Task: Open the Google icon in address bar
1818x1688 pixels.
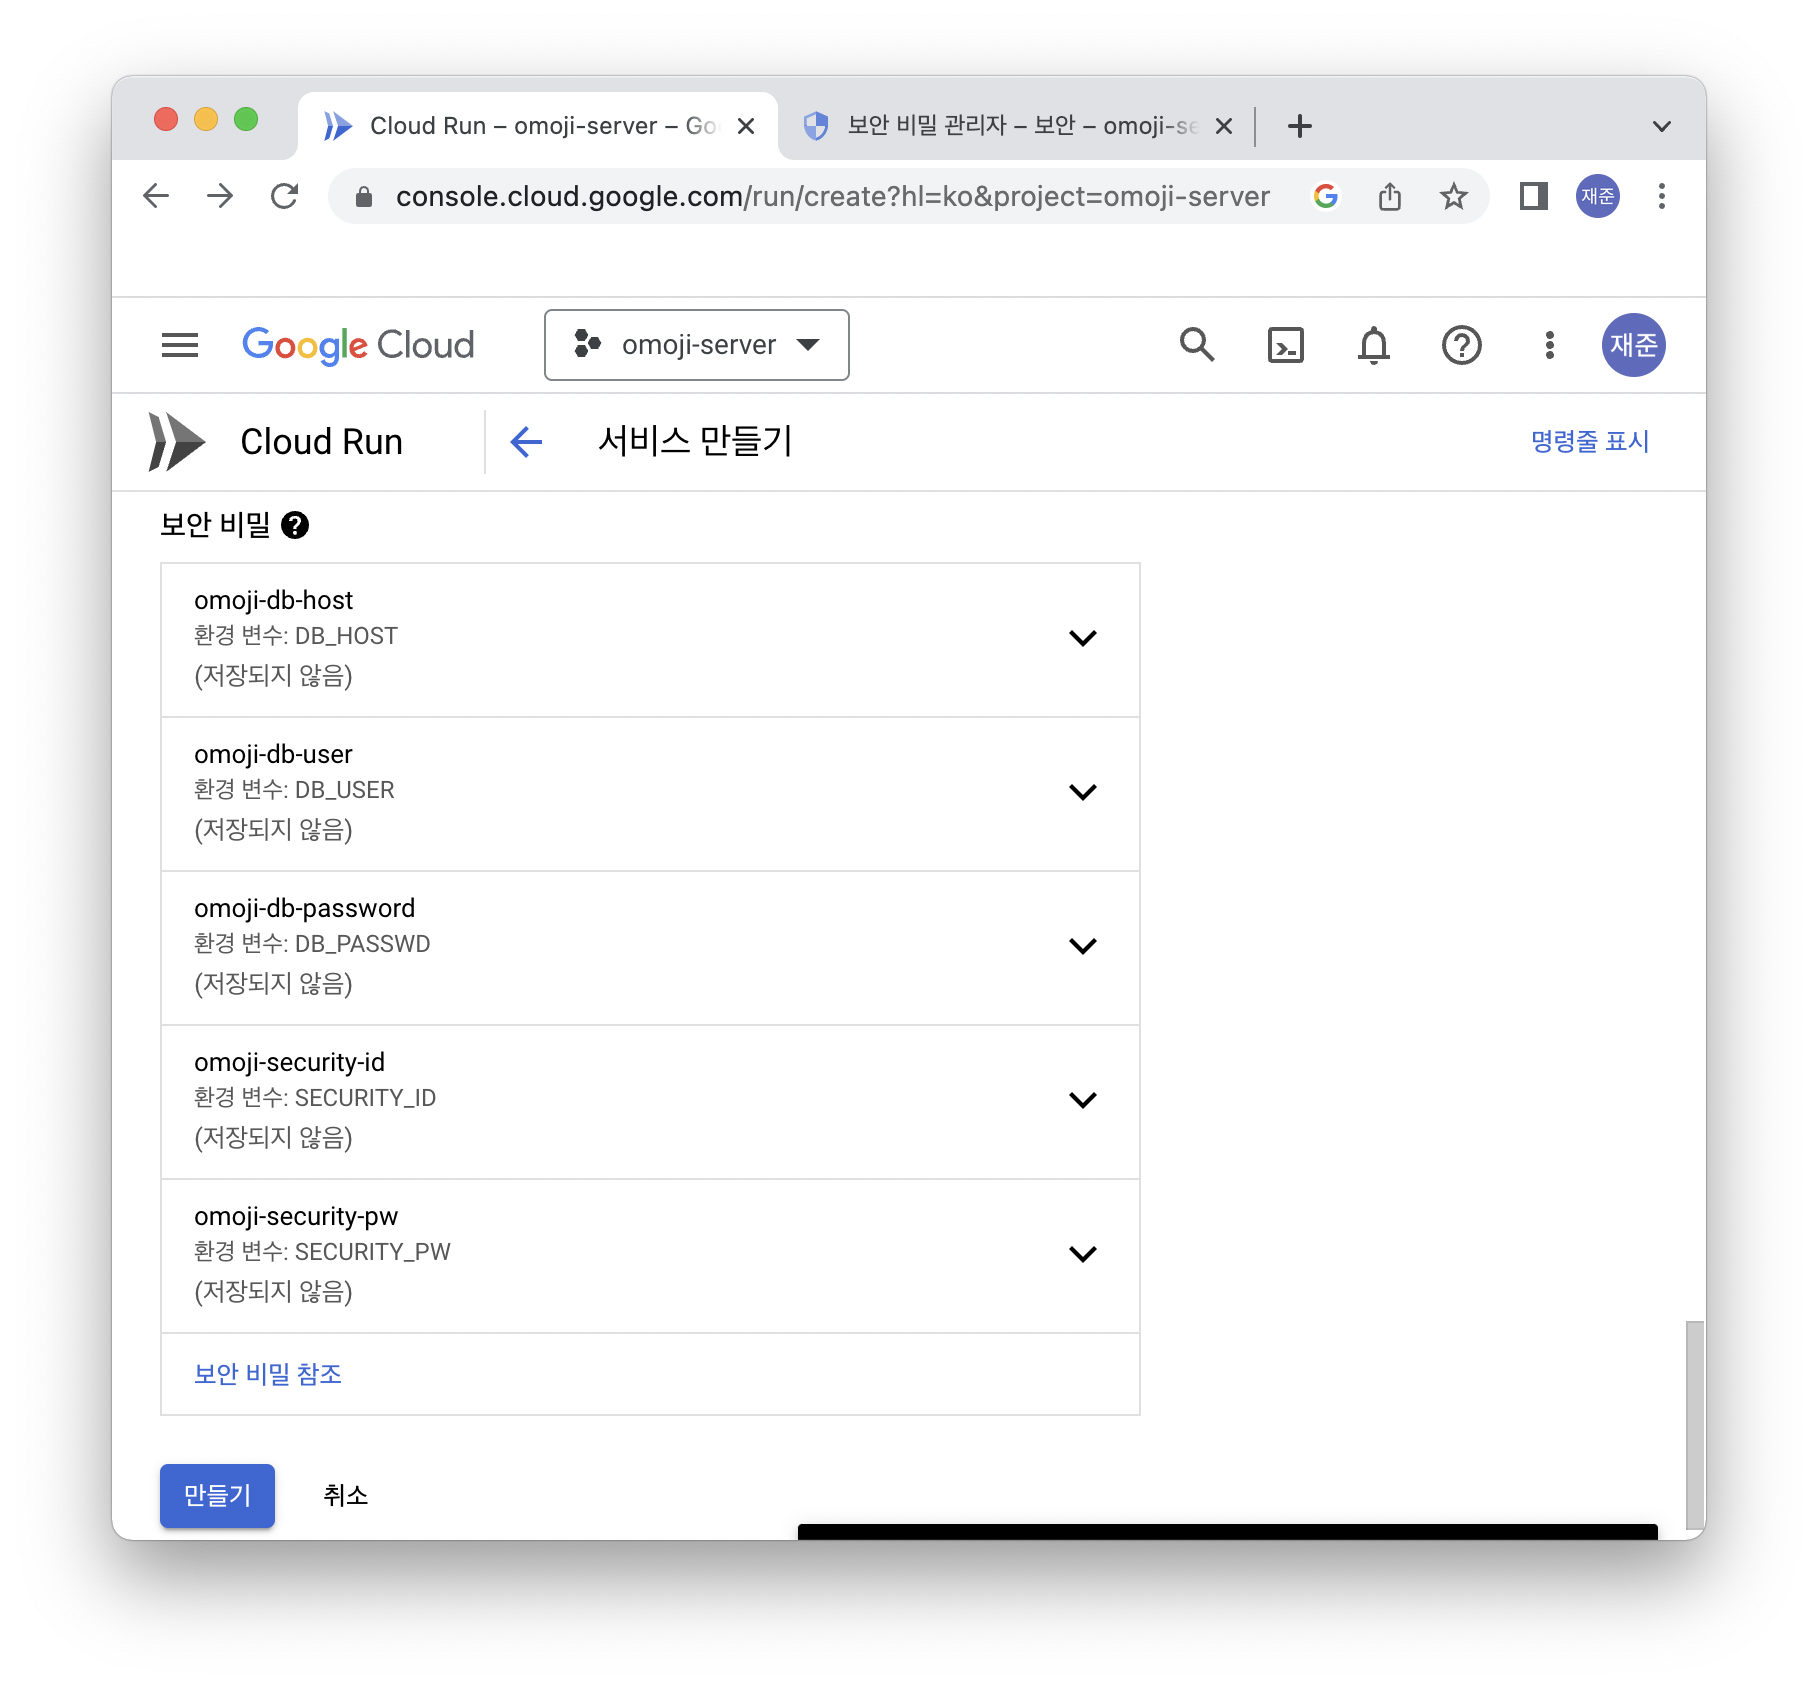Action: point(1326,196)
